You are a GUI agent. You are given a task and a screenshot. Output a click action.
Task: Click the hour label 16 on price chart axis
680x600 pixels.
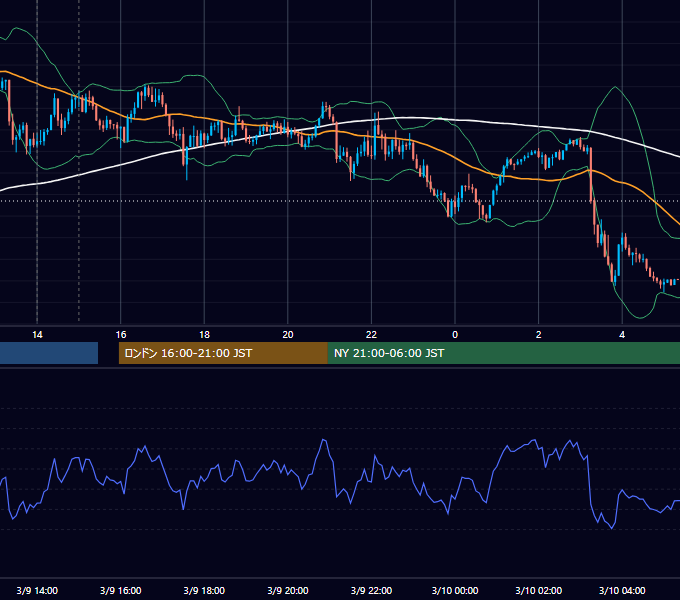coord(121,335)
